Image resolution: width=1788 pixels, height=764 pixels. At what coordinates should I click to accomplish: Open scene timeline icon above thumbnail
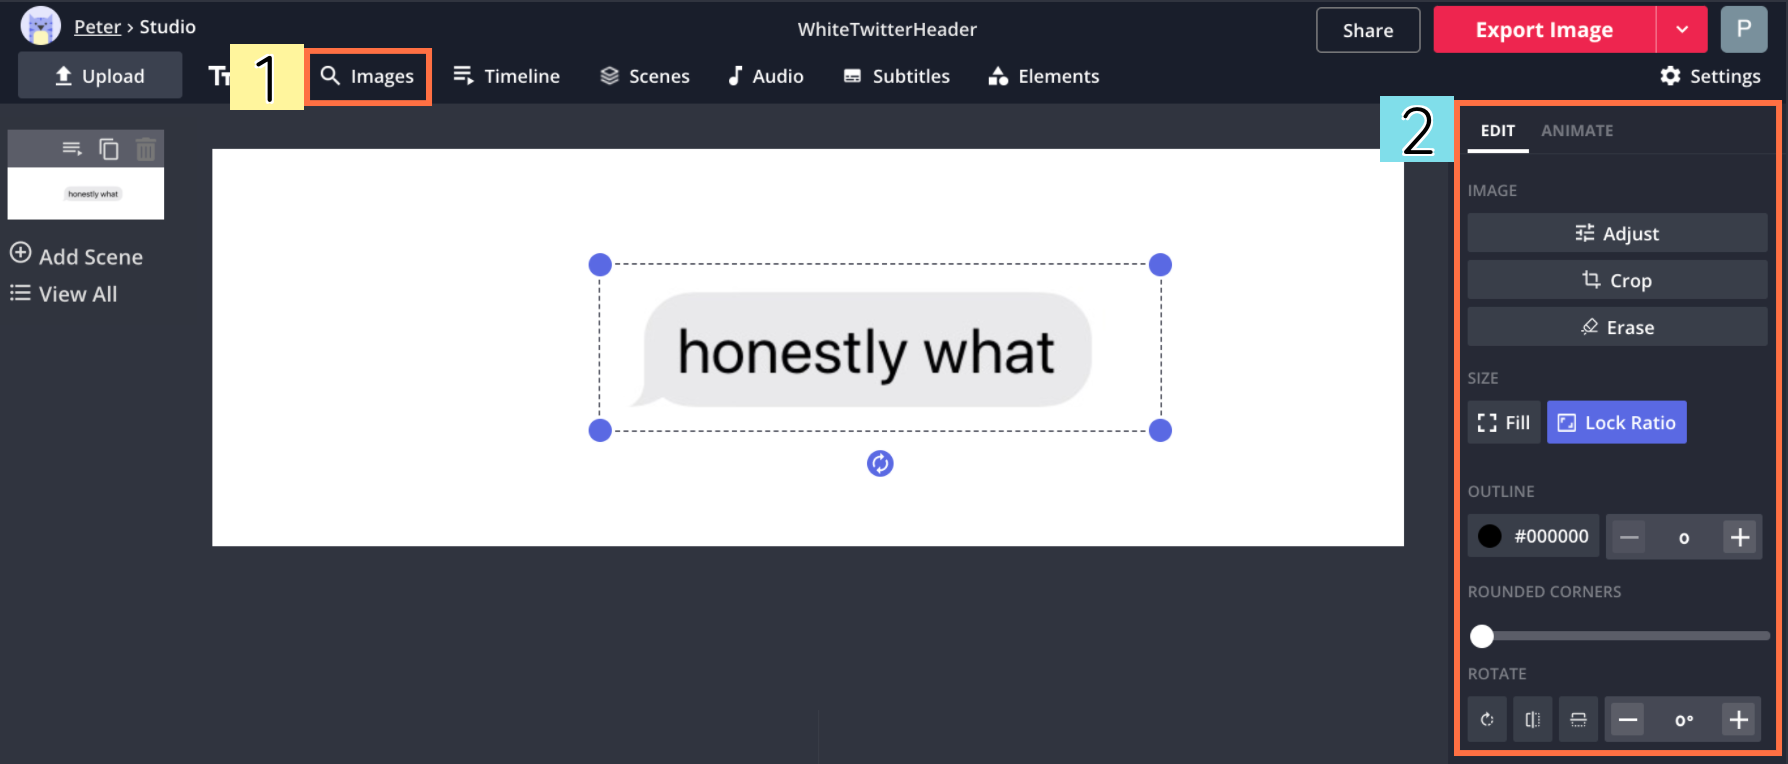72,149
